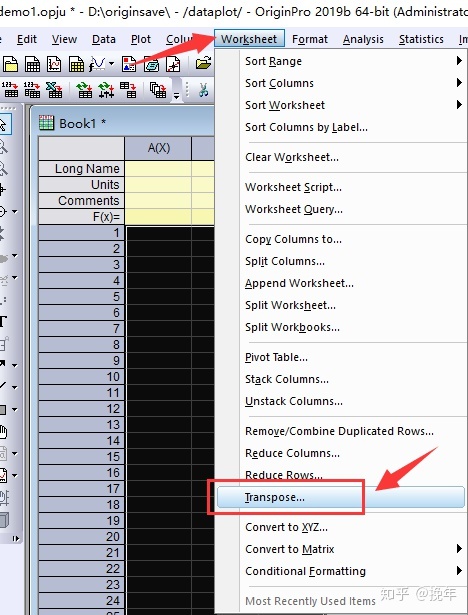Click the Clone Import table icon
468x615 pixels.
click(128, 90)
